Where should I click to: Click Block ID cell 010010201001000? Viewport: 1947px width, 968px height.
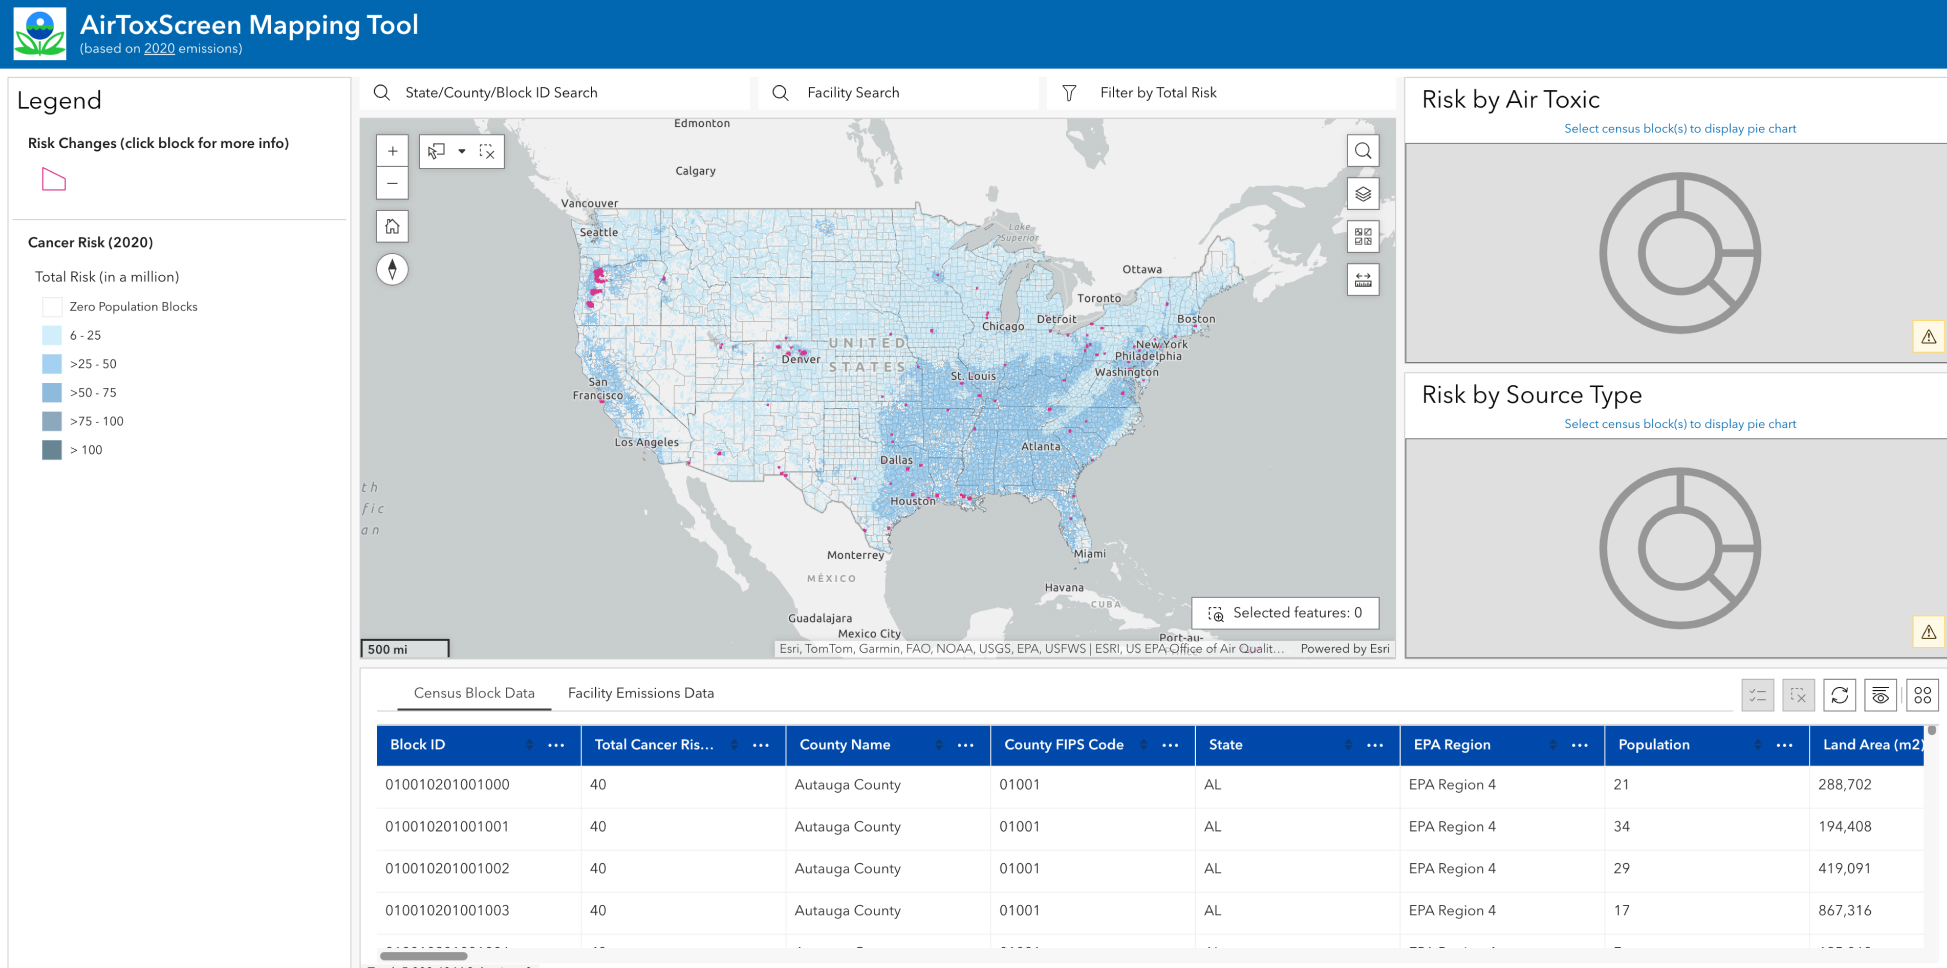tap(447, 785)
